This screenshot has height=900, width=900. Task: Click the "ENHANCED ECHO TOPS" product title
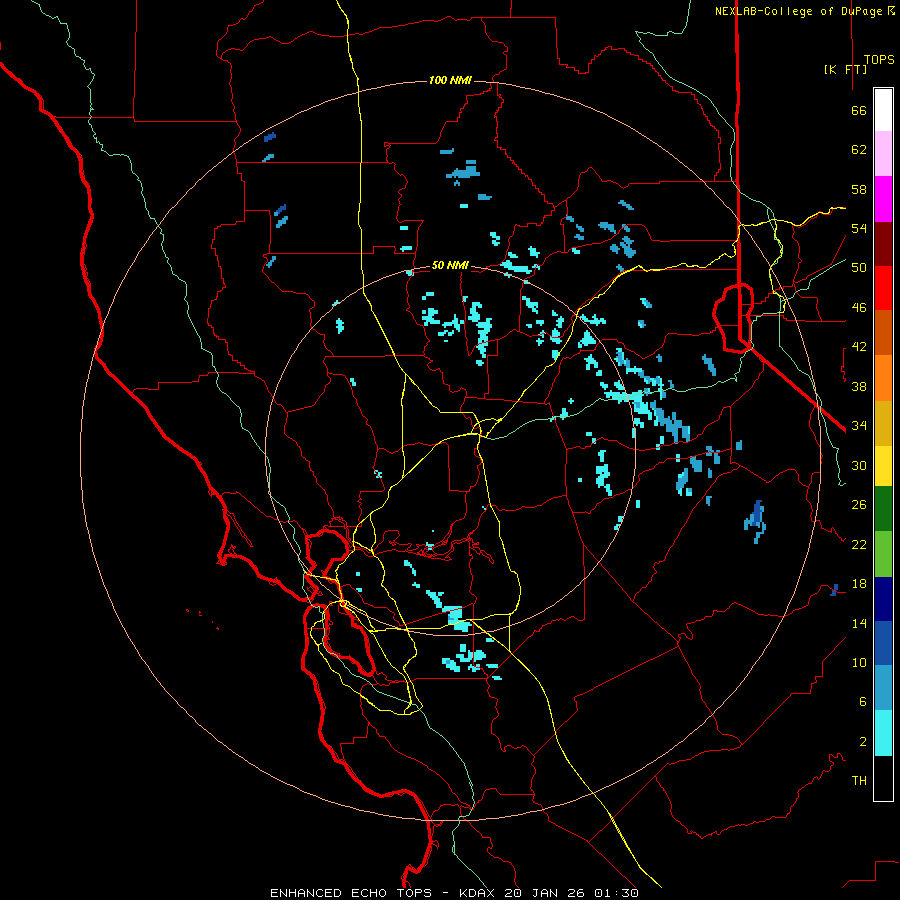pos(351,893)
